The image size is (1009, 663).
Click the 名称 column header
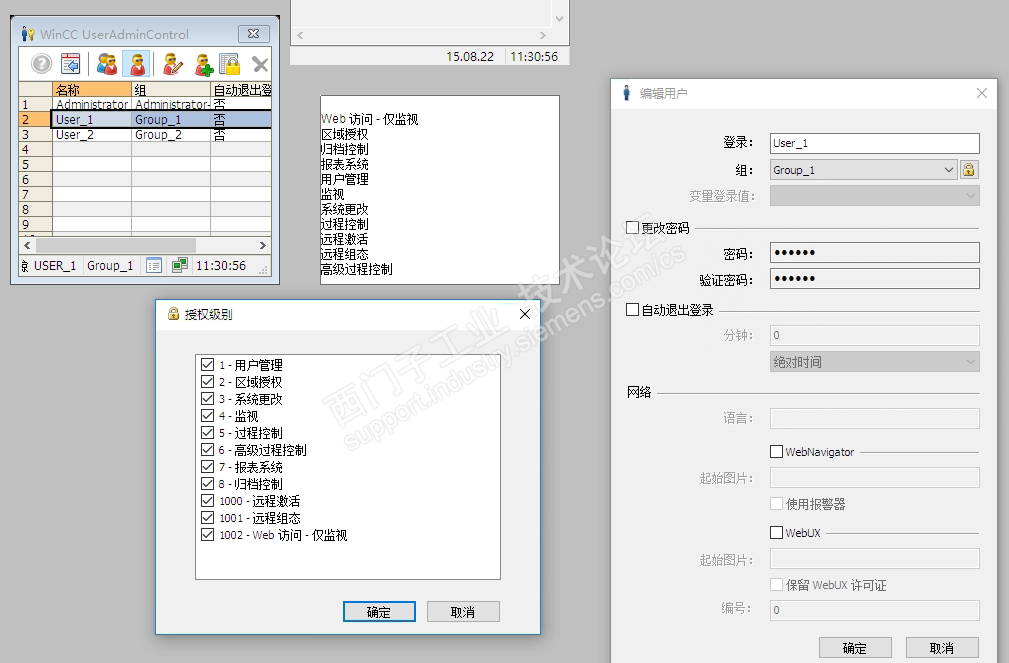point(91,89)
